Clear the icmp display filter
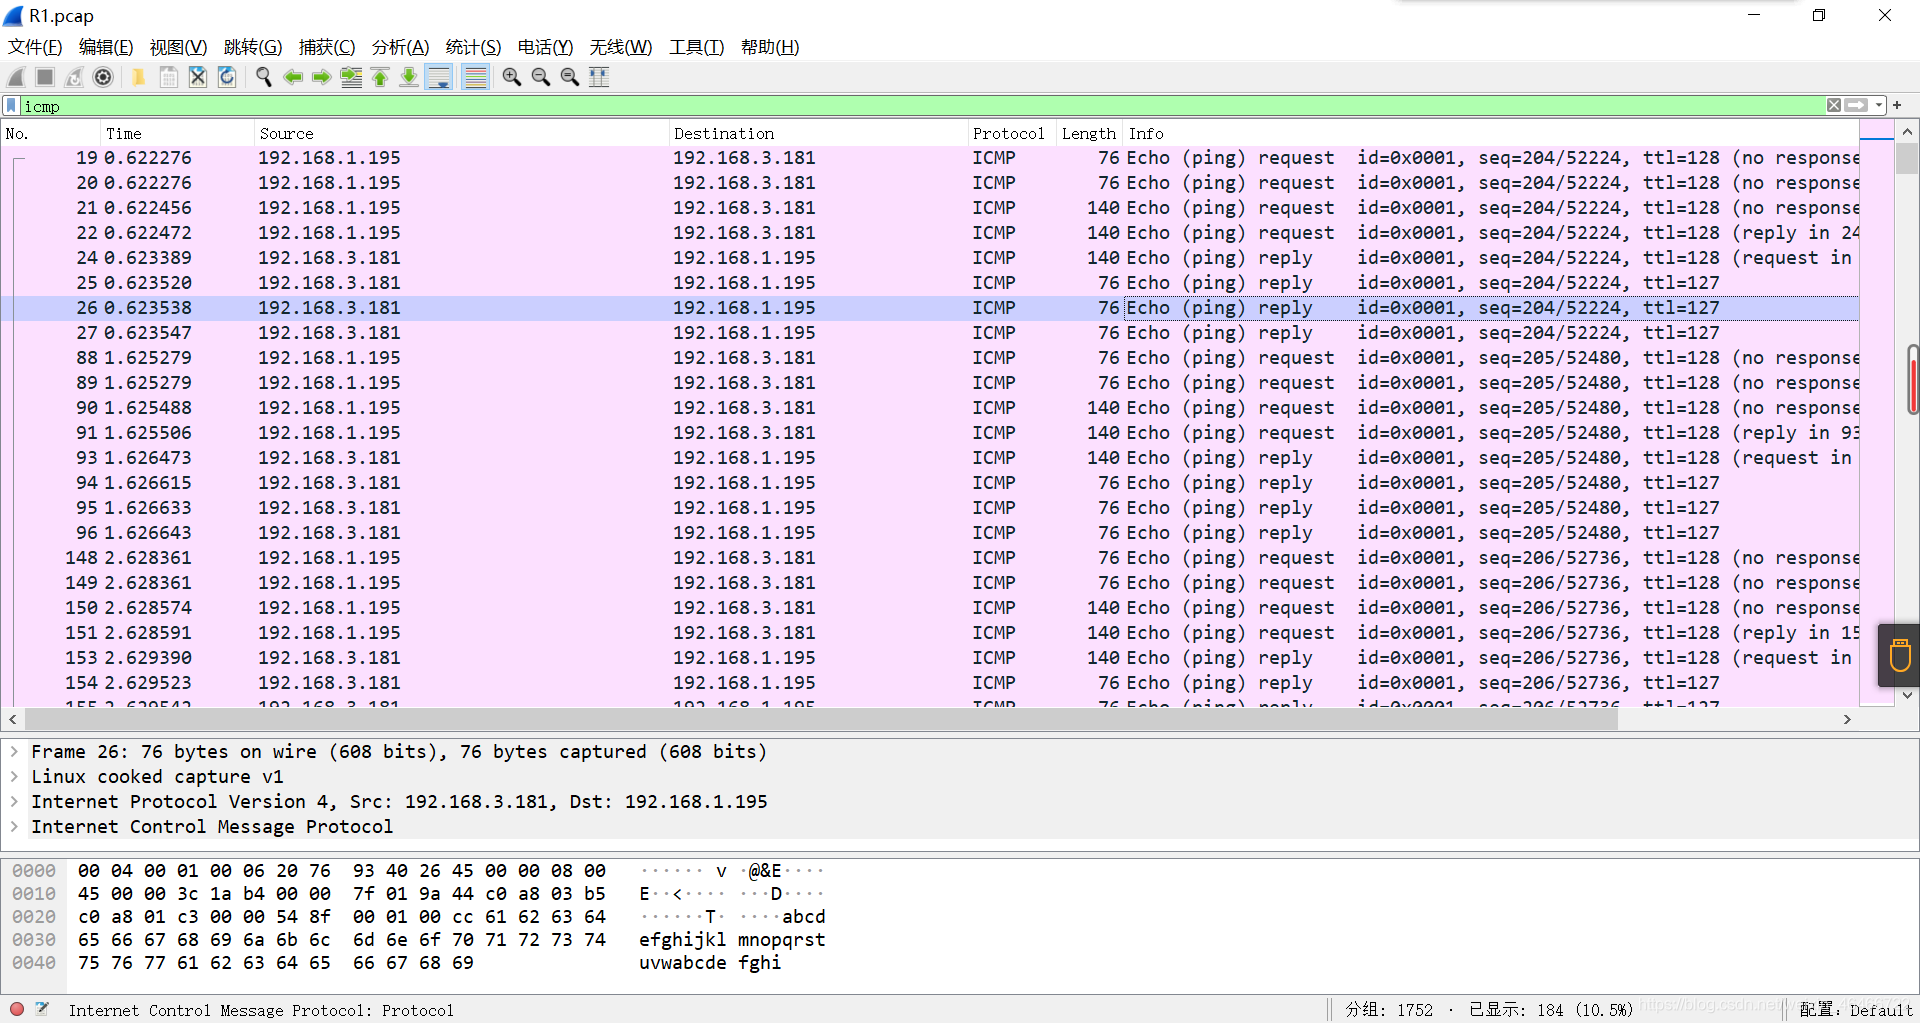Viewport: 1920px width, 1023px height. (x=1833, y=105)
